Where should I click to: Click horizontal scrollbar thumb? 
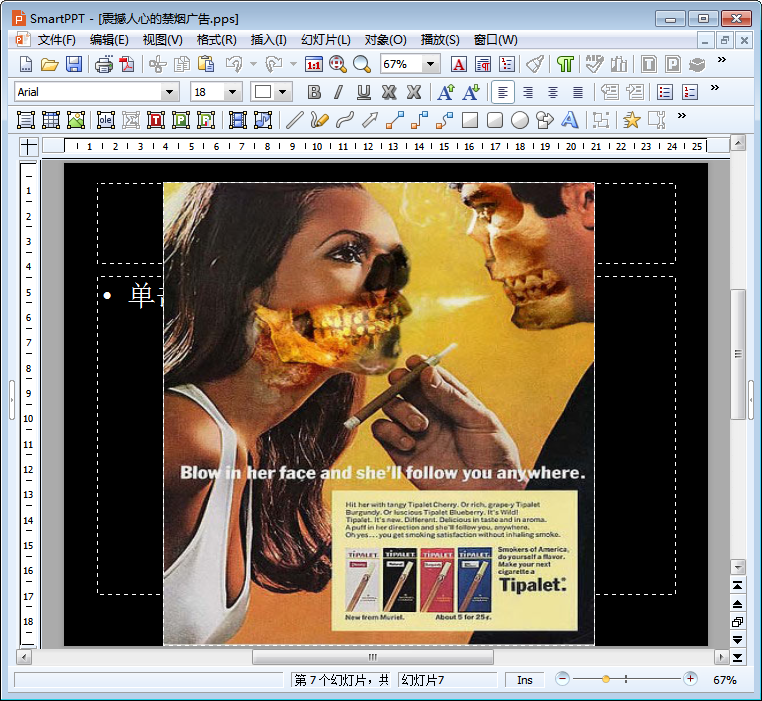373,657
